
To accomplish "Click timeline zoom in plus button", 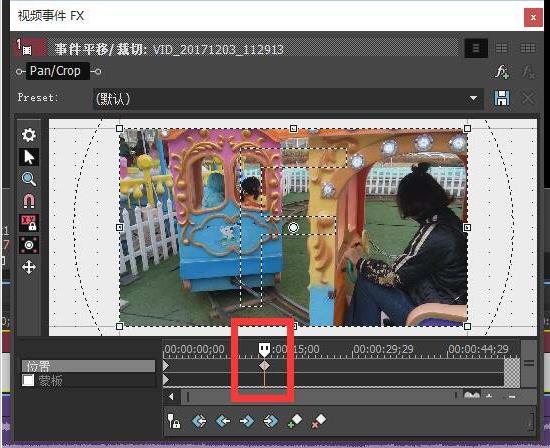I will [489, 397].
